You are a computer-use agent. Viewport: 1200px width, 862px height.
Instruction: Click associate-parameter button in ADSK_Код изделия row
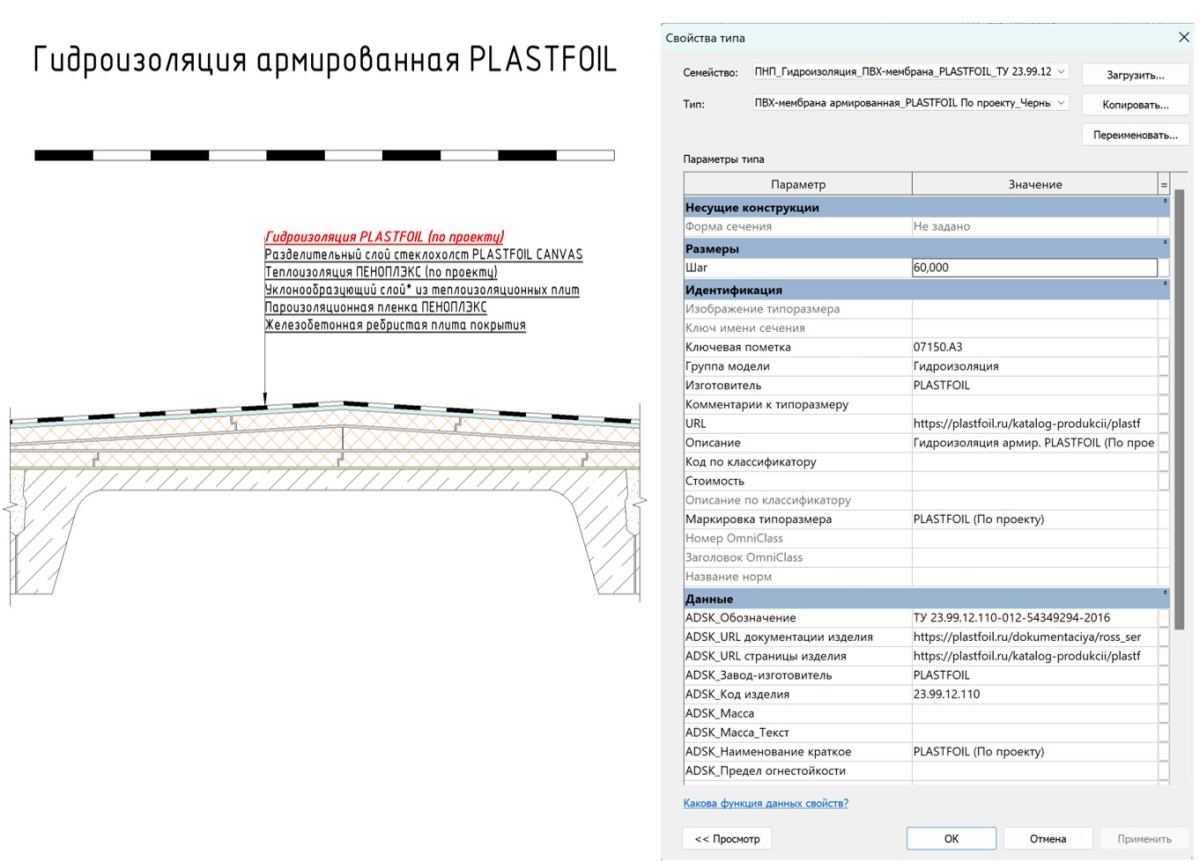point(1164,694)
